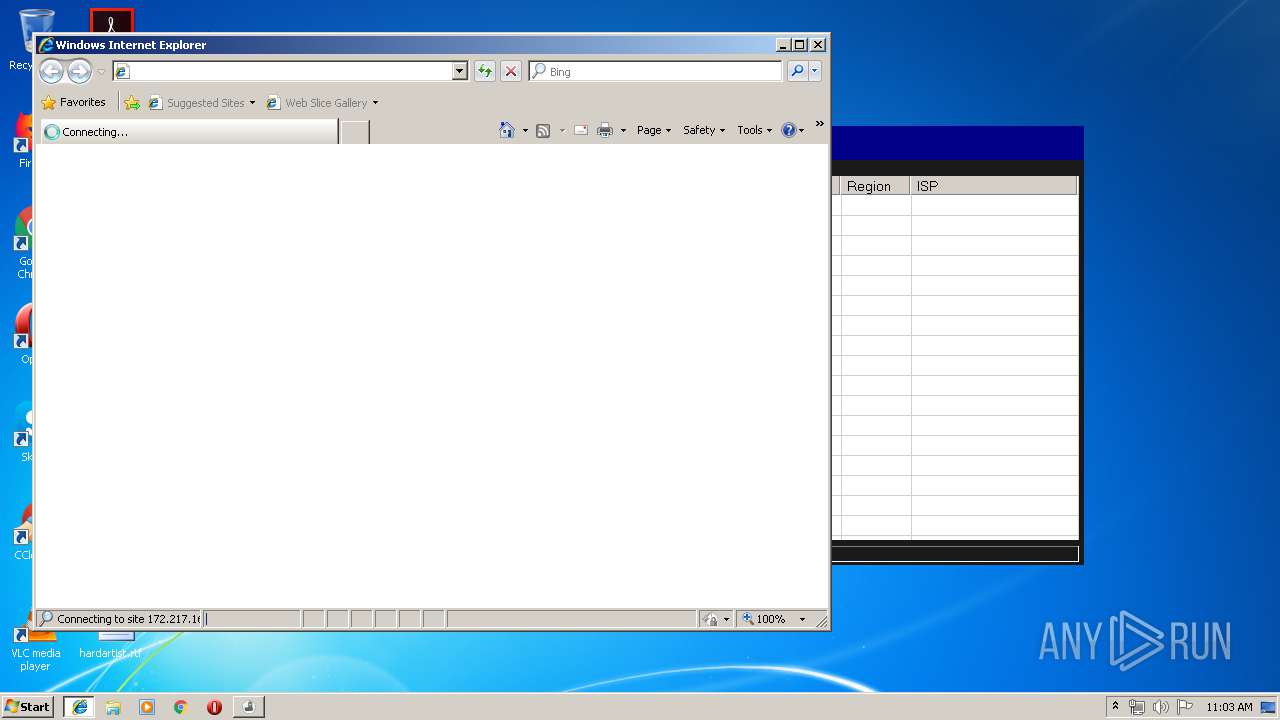Open the Help question mark menu
The width and height of the screenshot is (1280, 720).
coord(793,130)
